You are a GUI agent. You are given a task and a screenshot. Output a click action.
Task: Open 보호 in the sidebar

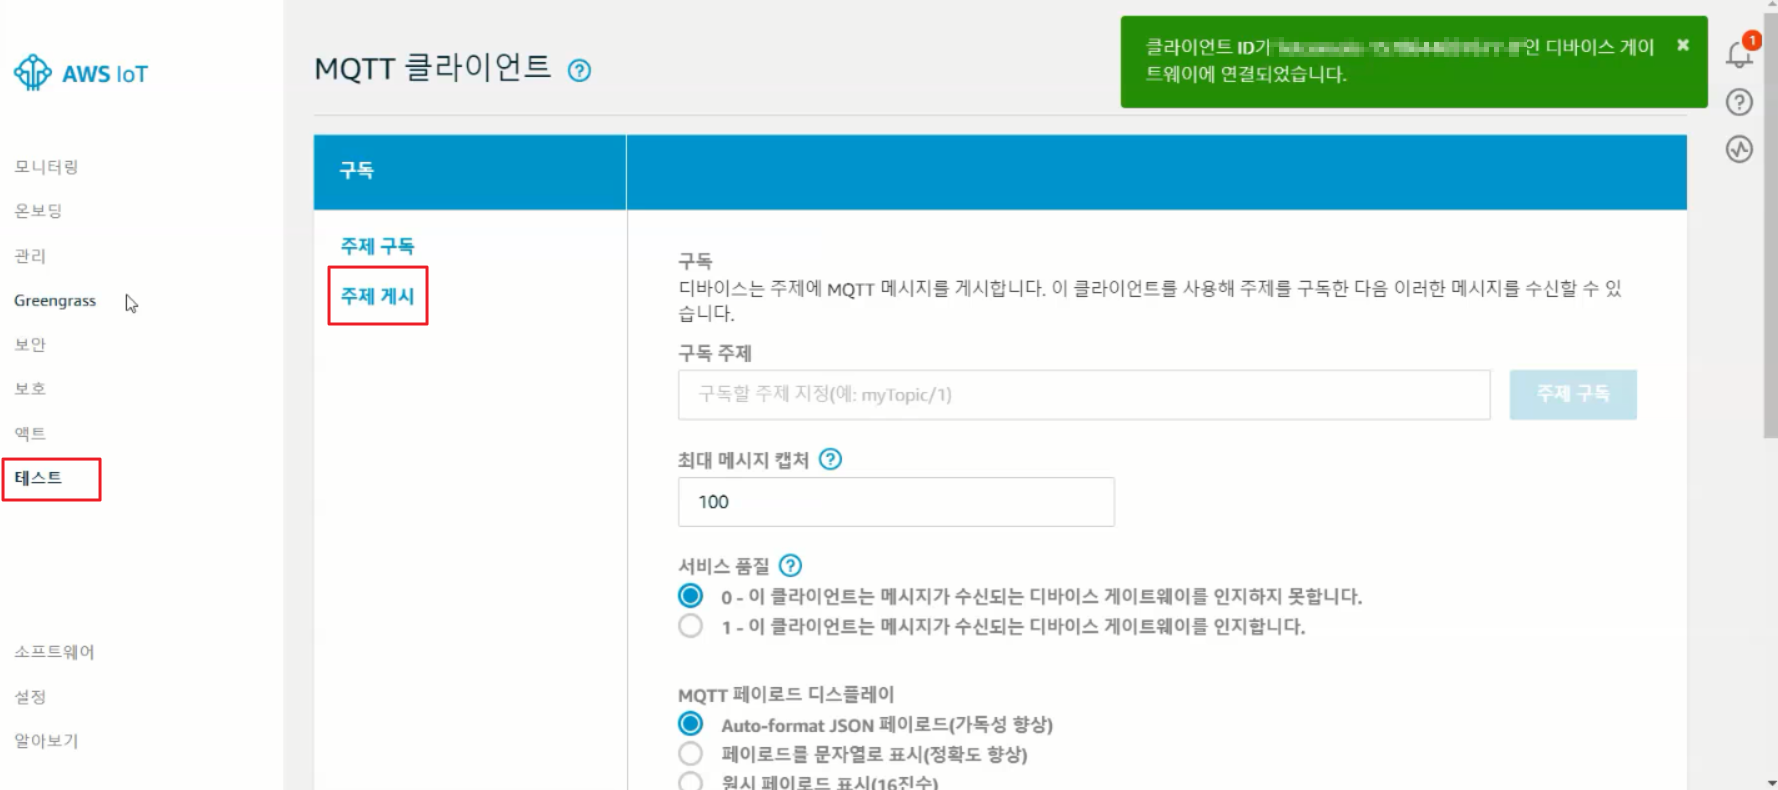click(30, 388)
